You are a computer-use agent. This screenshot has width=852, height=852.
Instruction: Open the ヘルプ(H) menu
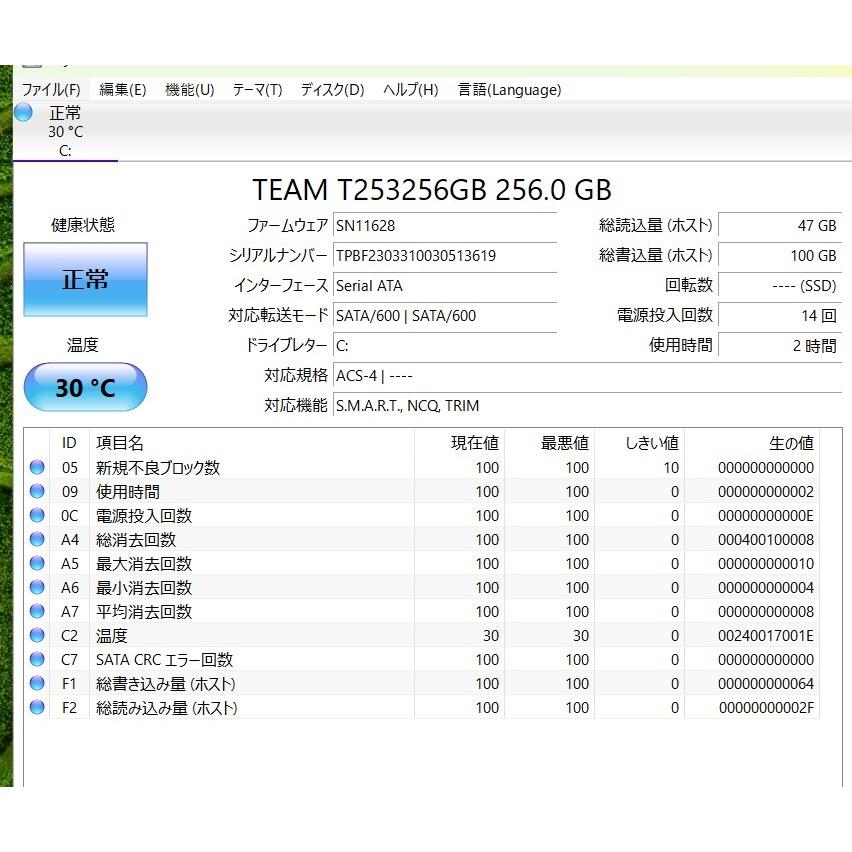point(411,90)
